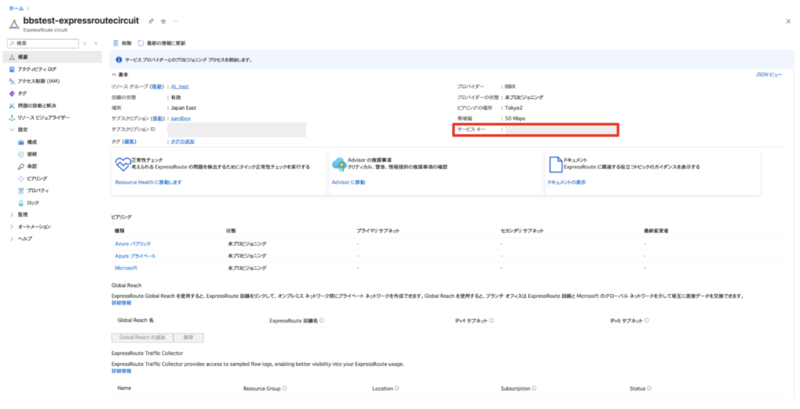The image size is (800, 409).
Task: Click Resource Health に移動します link
Action: tap(148, 182)
